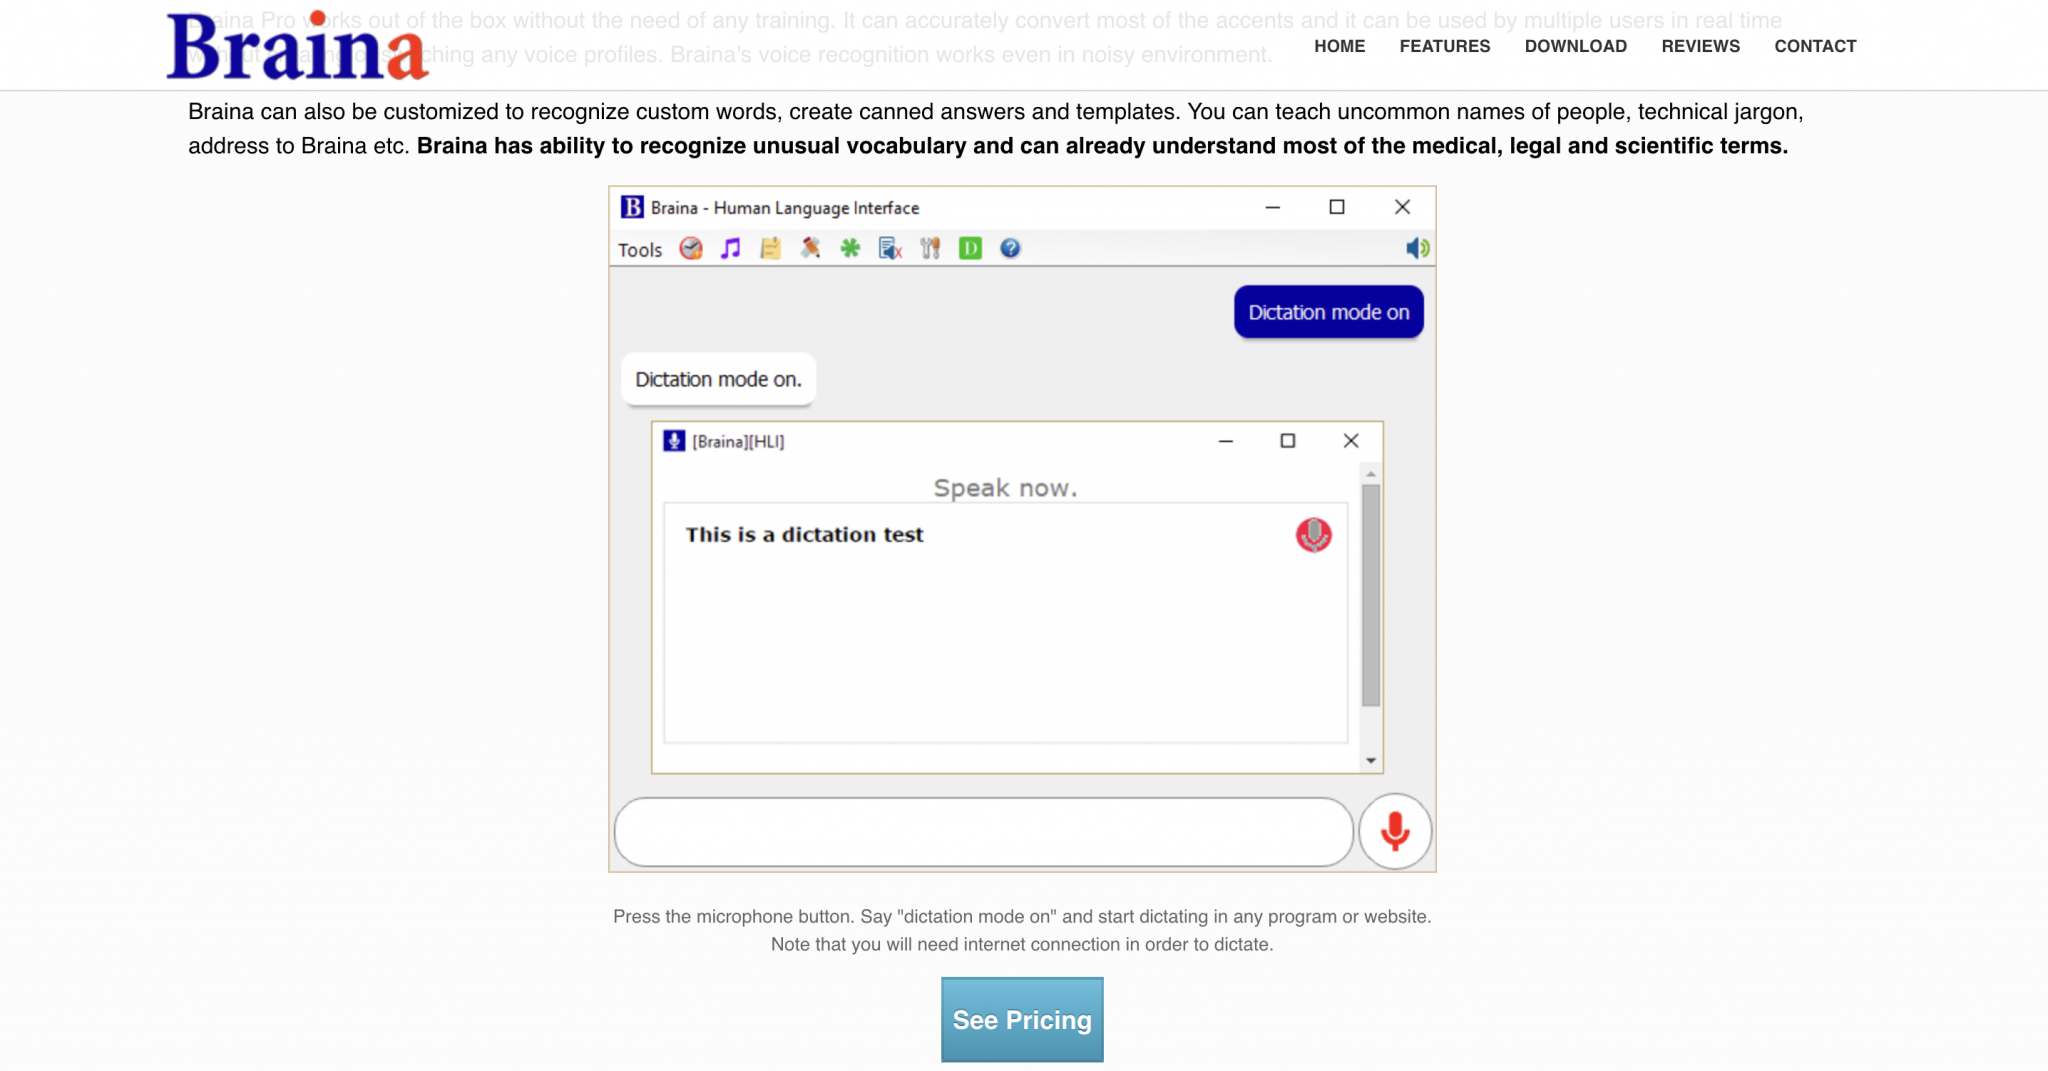Click the Braina logo in the header

(297, 46)
